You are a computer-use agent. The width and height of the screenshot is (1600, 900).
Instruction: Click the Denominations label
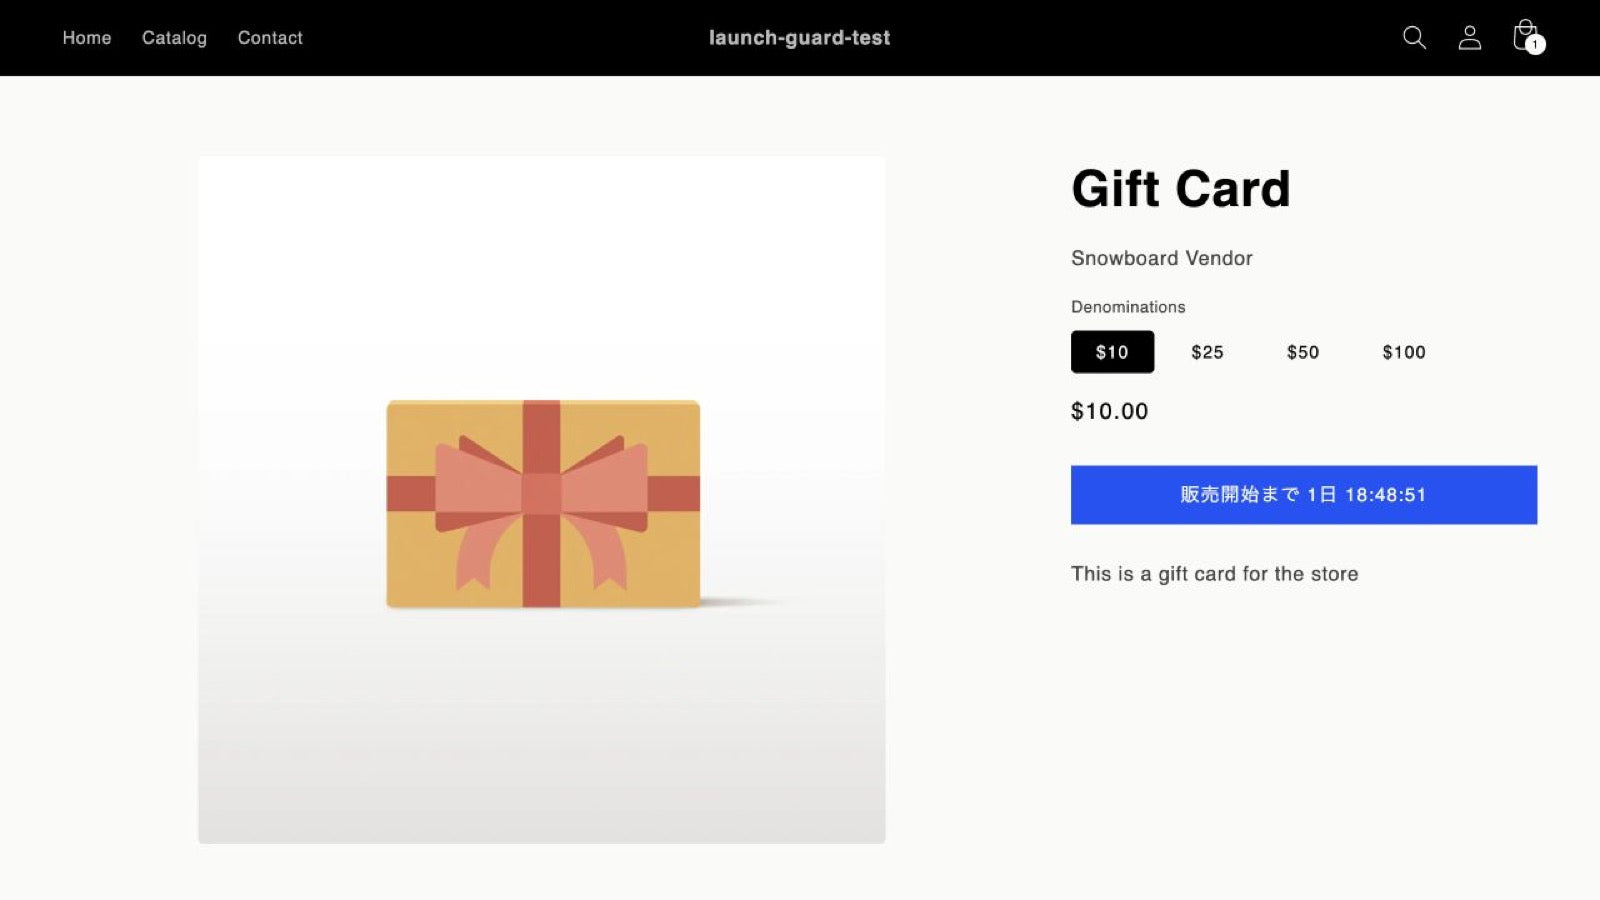(x=1128, y=307)
